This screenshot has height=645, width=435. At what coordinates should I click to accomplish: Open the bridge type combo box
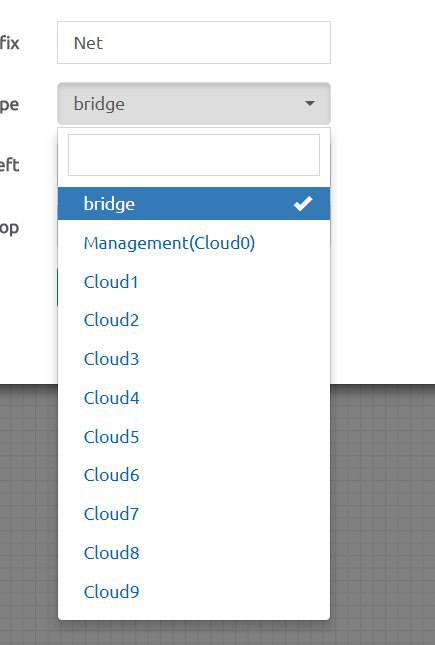(x=194, y=104)
